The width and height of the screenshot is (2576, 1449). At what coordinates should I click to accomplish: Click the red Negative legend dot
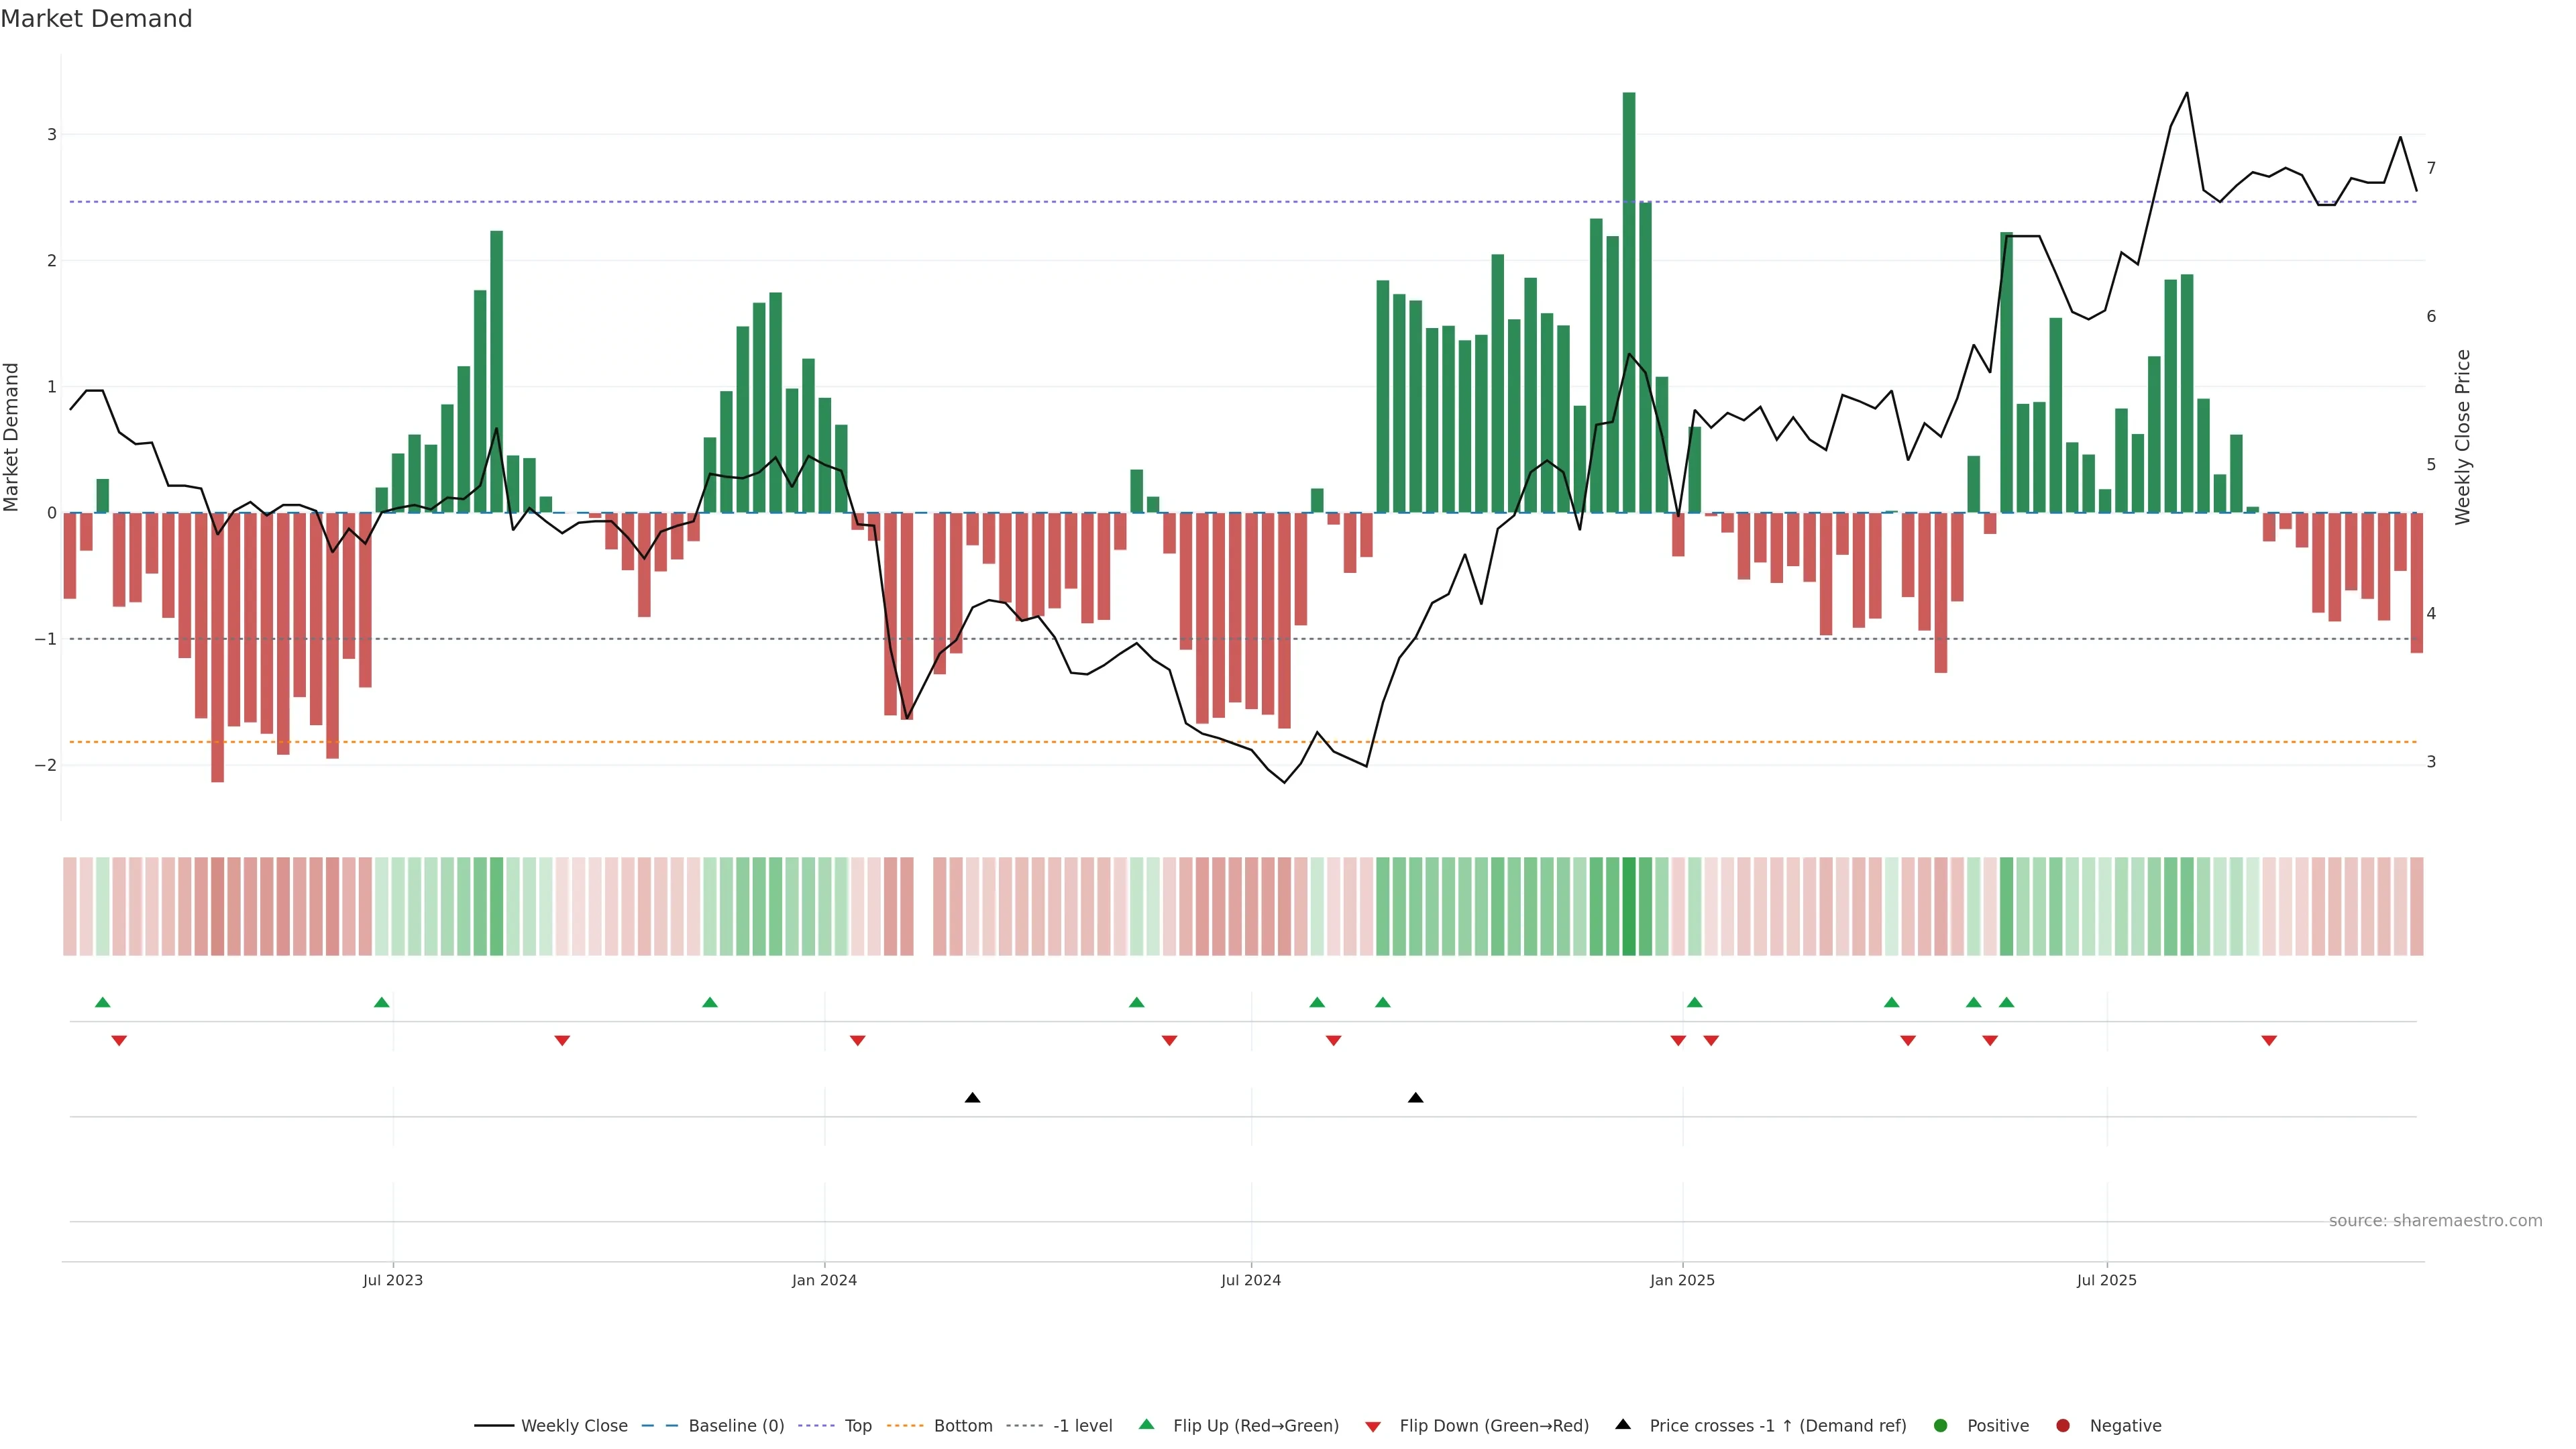tap(2063, 1425)
